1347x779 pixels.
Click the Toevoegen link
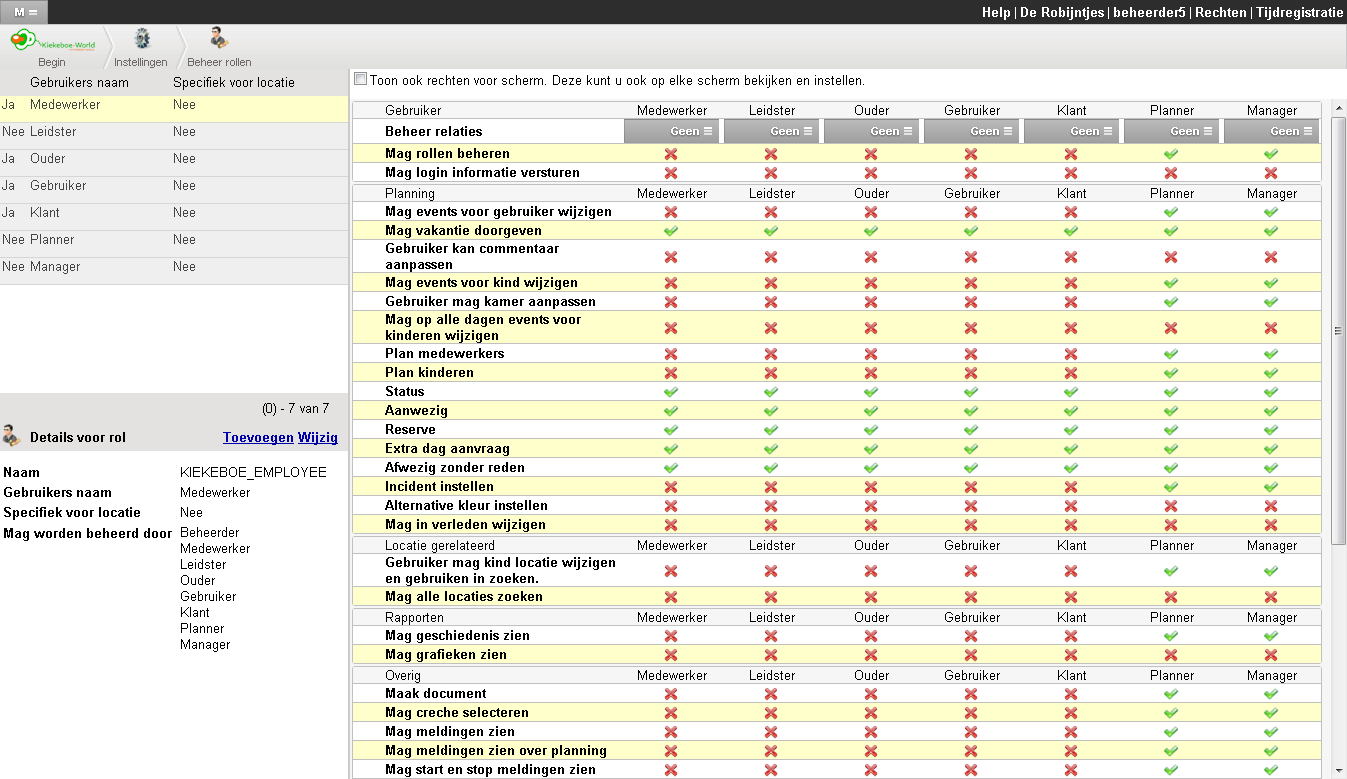(x=258, y=437)
